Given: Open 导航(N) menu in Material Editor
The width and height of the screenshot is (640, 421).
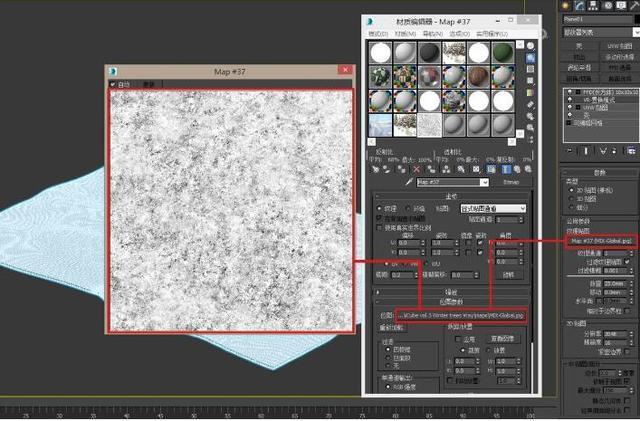Looking at the screenshot, I should (x=432, y=34).
